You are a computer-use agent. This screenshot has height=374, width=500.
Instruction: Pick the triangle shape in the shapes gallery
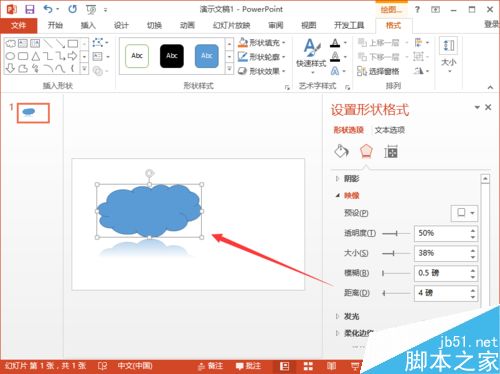point(36,56)
